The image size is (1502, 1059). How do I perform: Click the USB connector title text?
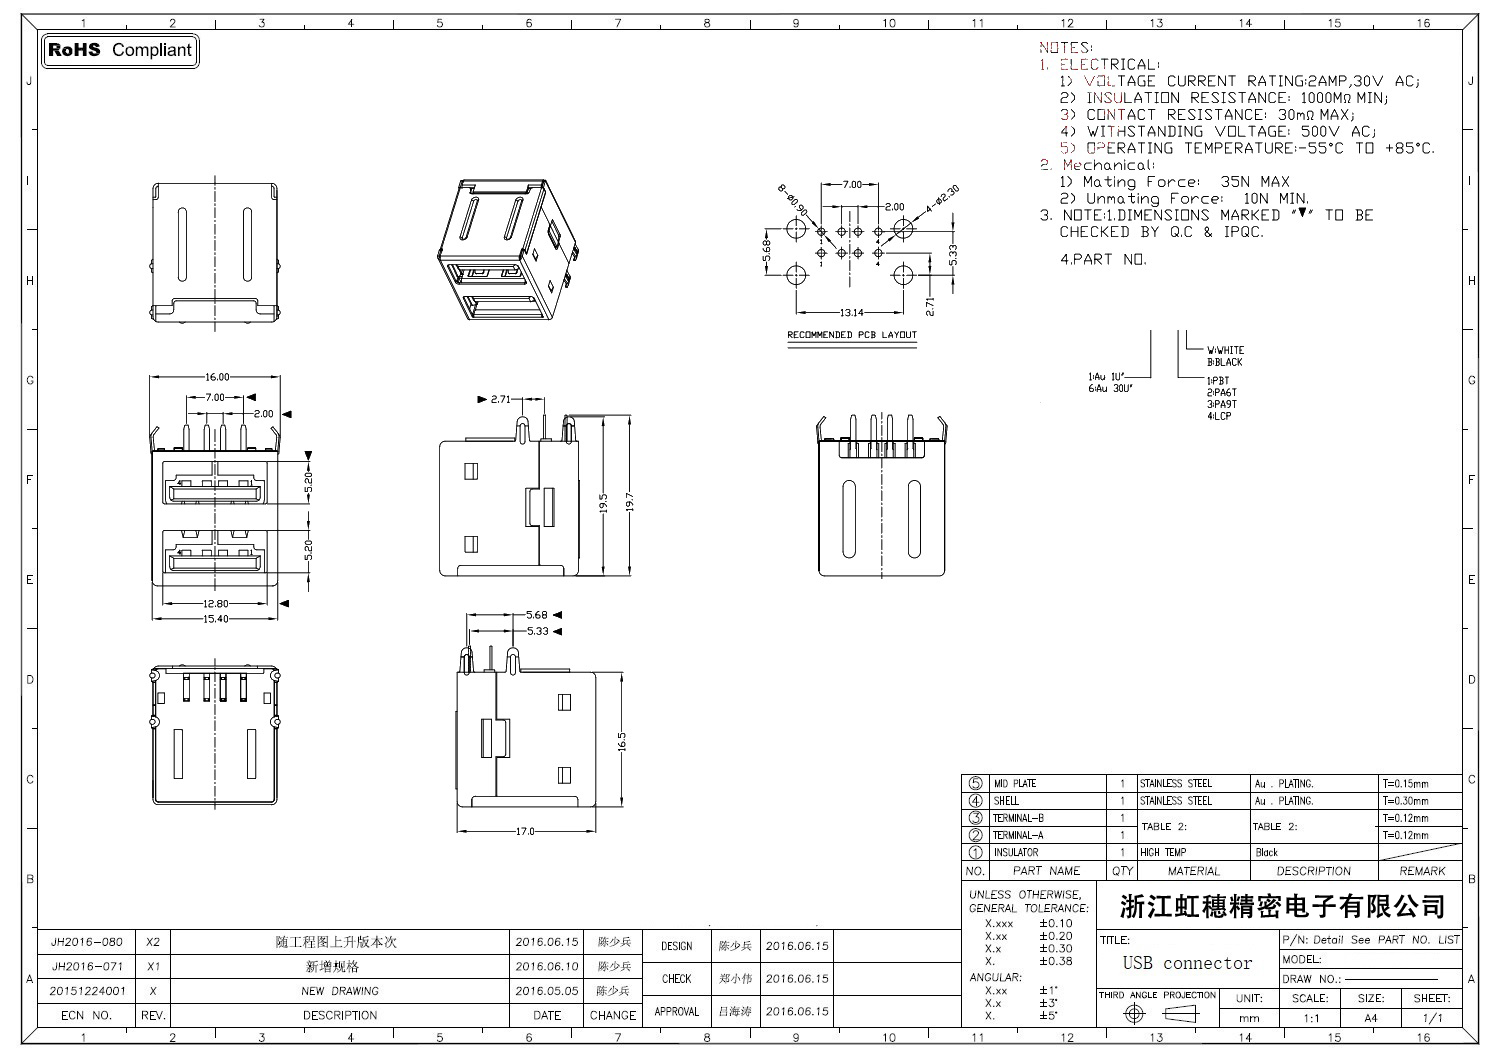click(1187, 963)
